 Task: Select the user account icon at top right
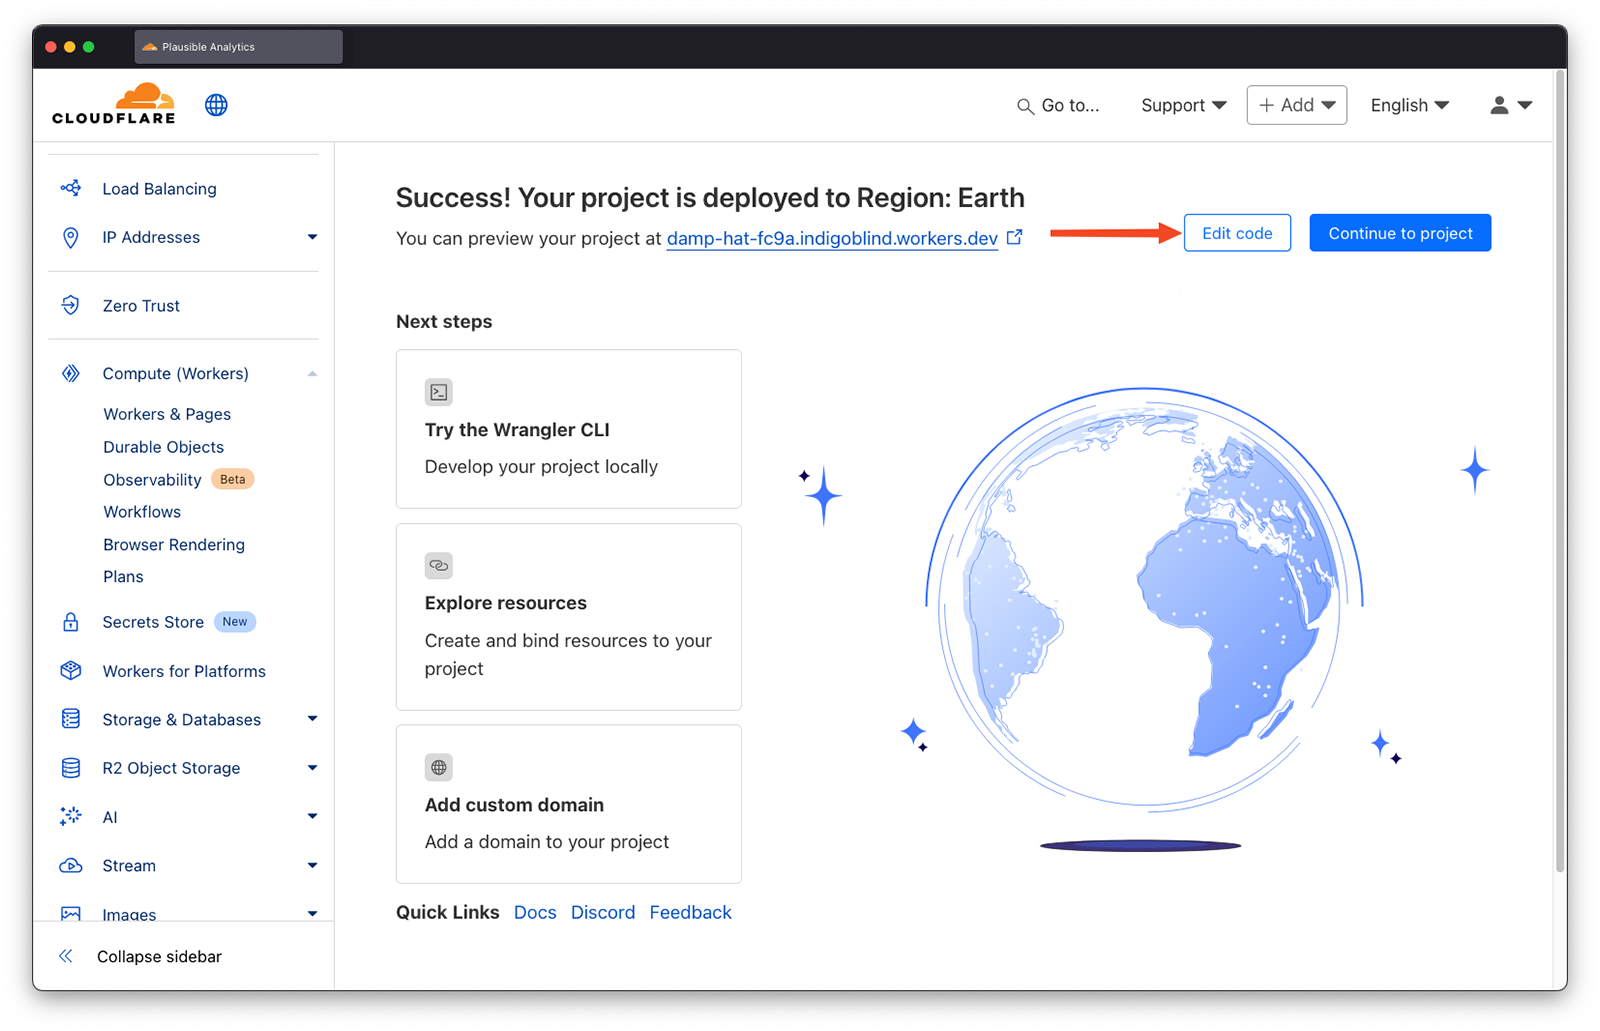pos(1499,104)
